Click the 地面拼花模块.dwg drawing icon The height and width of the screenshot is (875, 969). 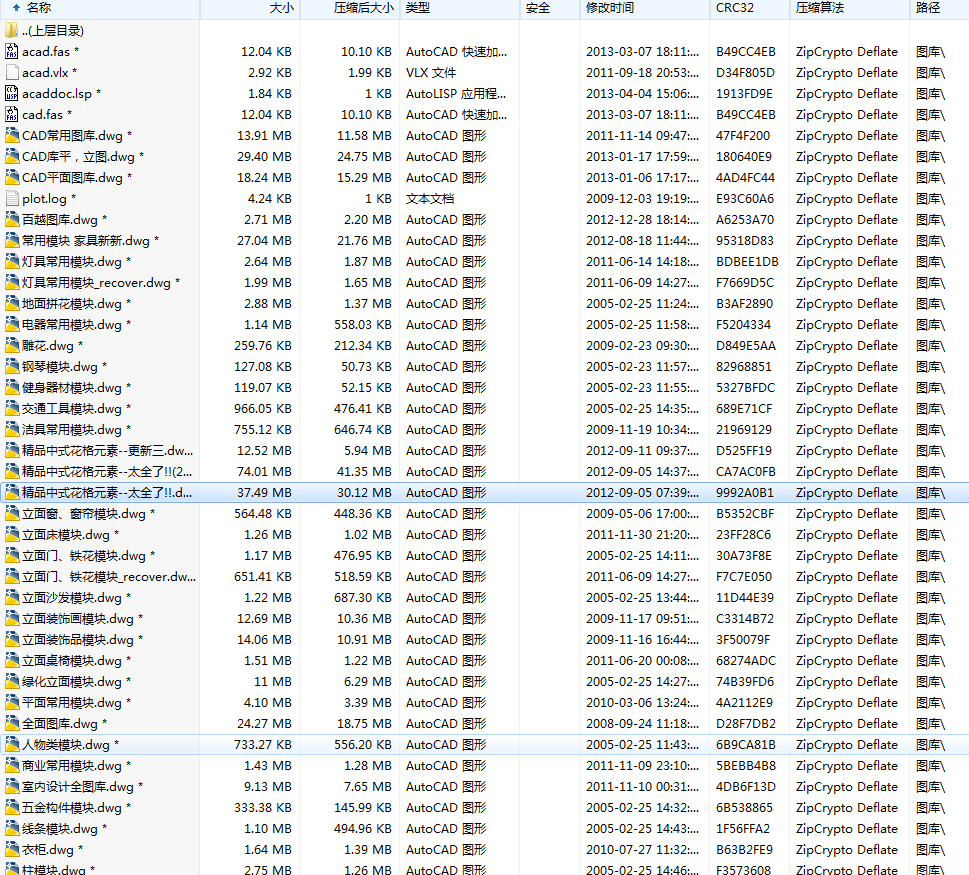point(11,303)
